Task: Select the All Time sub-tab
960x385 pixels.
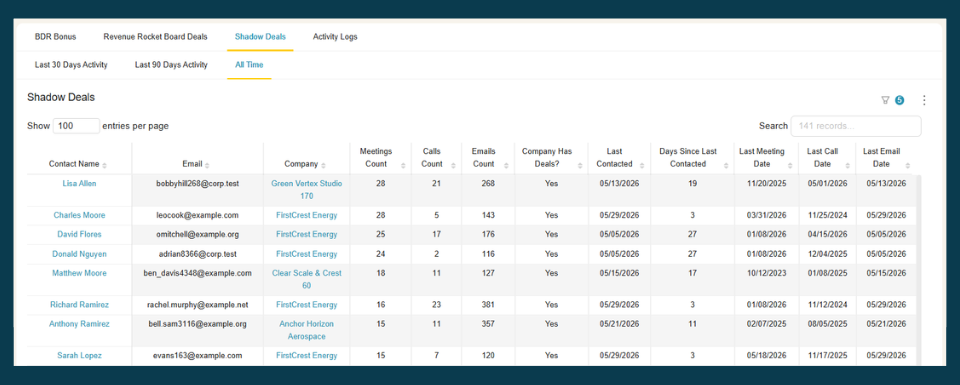Action: point(249,65)
